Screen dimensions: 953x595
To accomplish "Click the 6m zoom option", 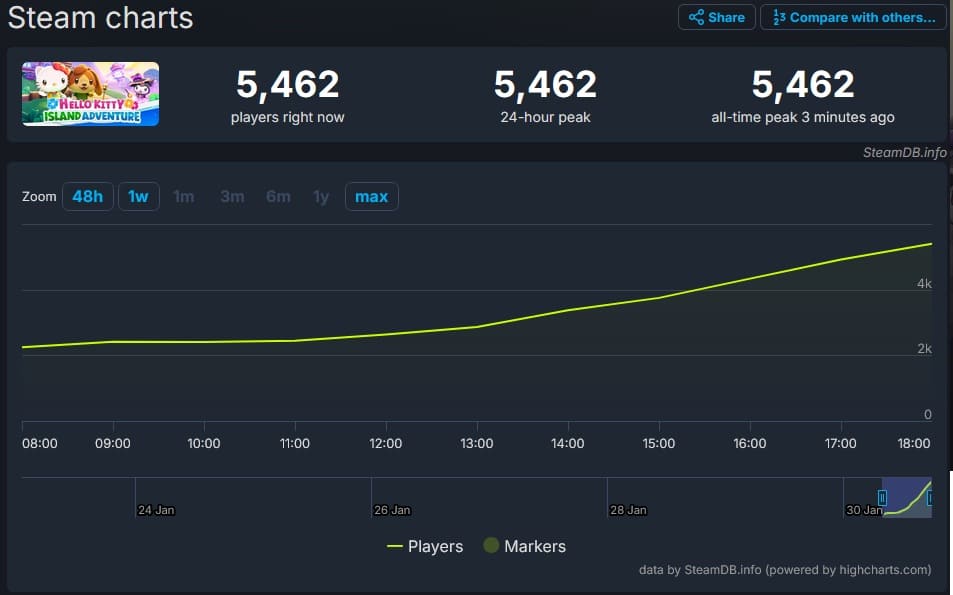I will click(x=278, y=196).
